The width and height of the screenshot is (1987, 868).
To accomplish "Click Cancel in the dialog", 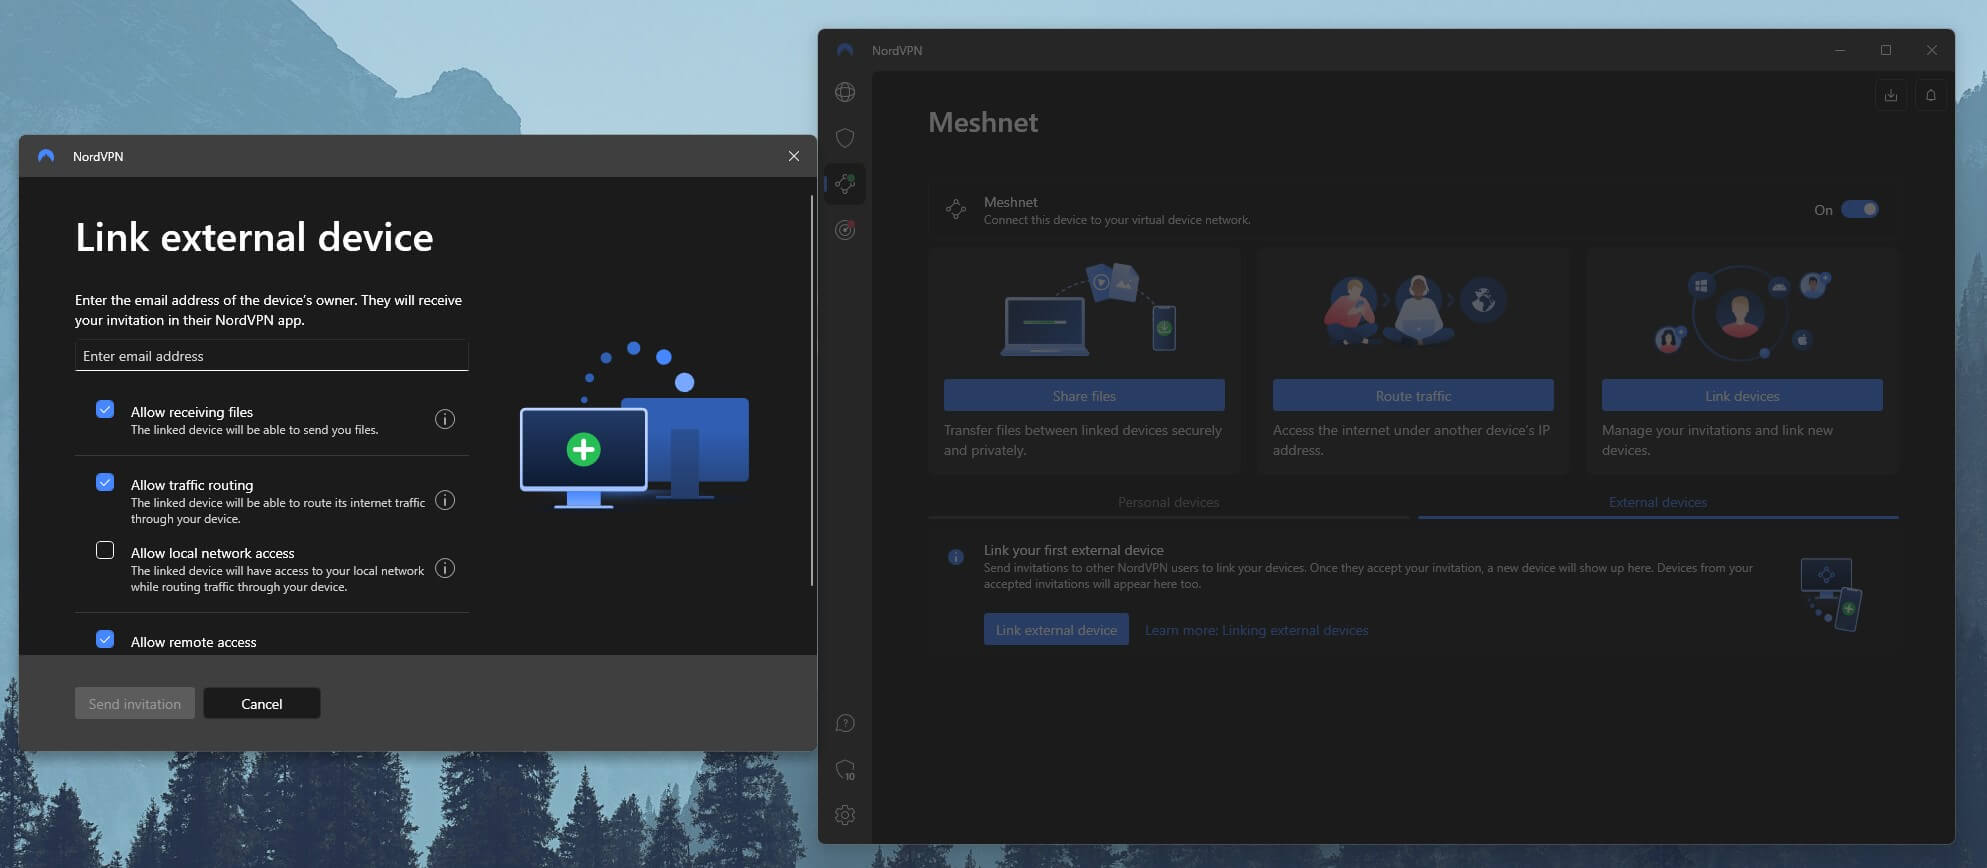I will [262, 704].
